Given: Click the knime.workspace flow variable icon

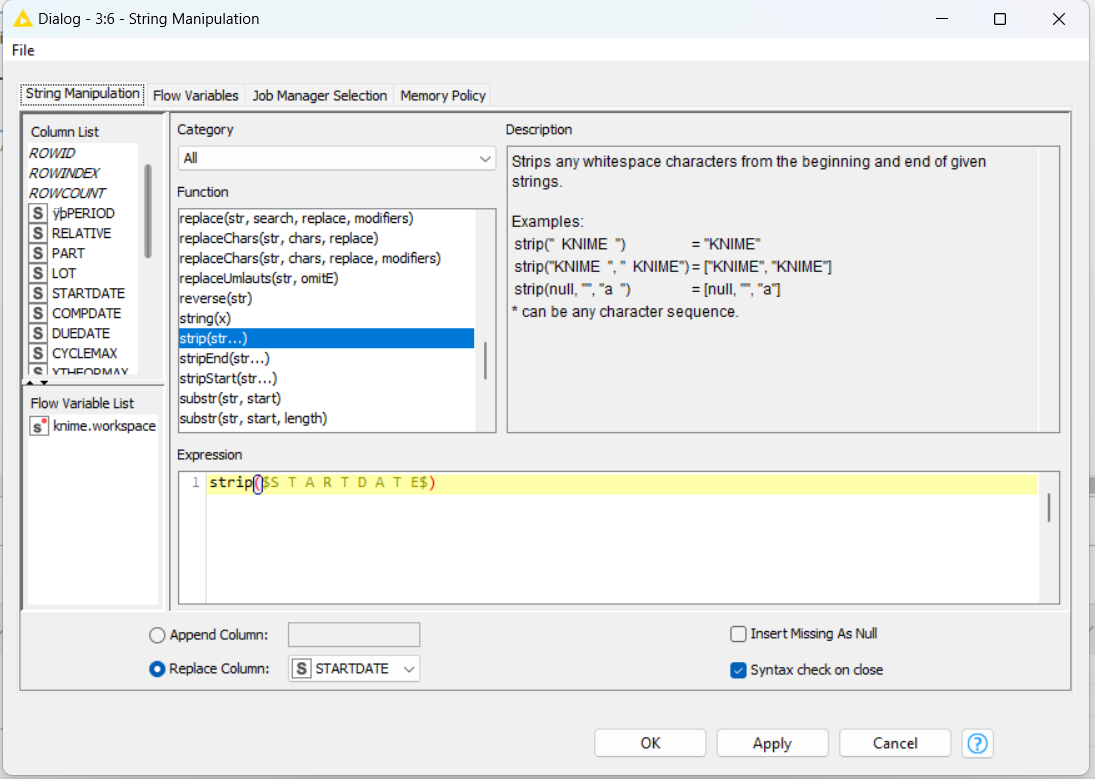Looking at the screenshot, I should 39,426.
